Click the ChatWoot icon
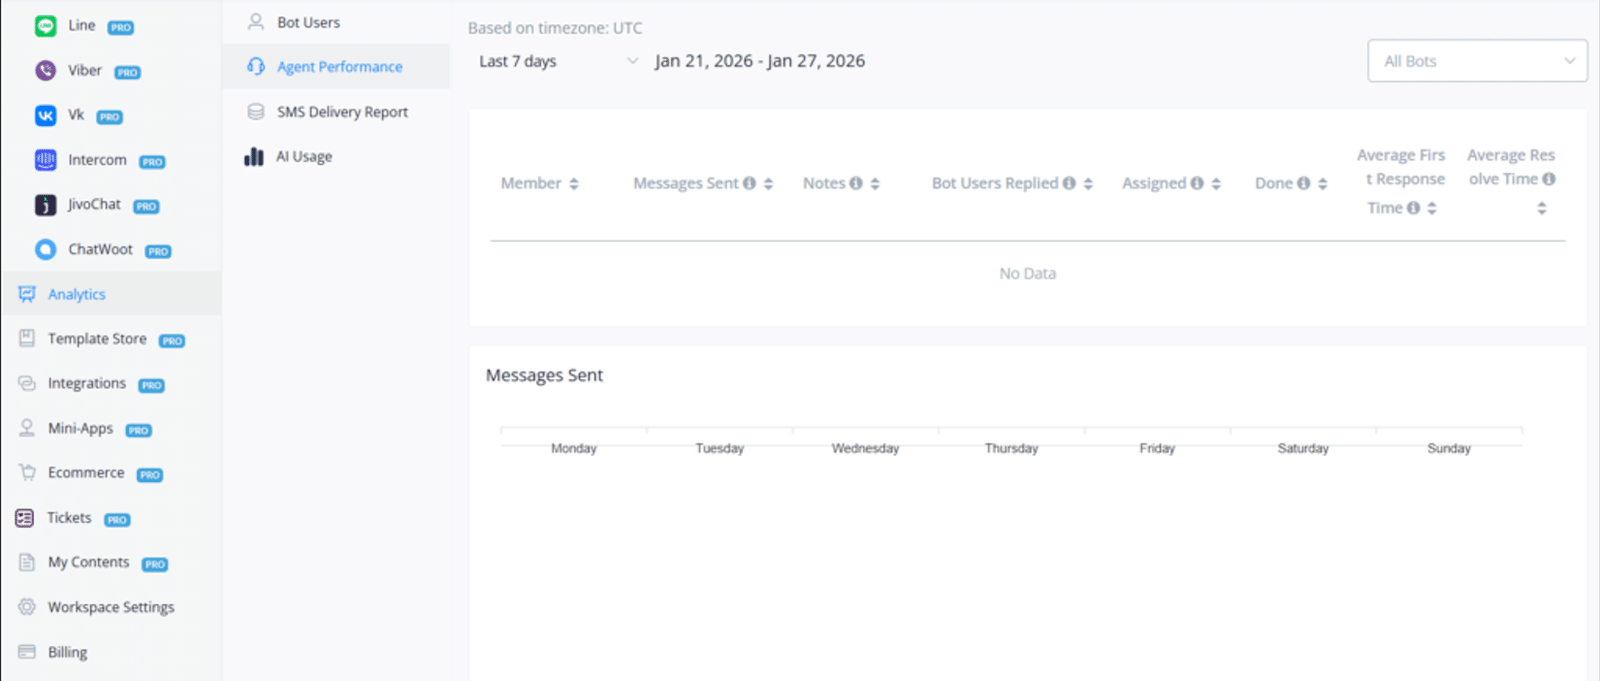Viewport: 1600px width, 681px height. [x=46, y=250]
